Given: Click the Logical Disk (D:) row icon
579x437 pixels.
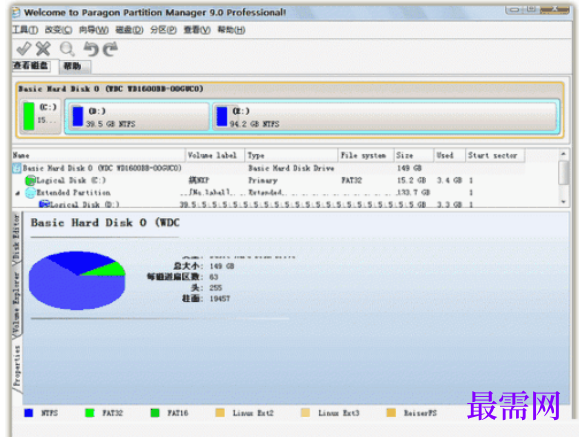Looking at the screenshot, I should coord(44,204).
